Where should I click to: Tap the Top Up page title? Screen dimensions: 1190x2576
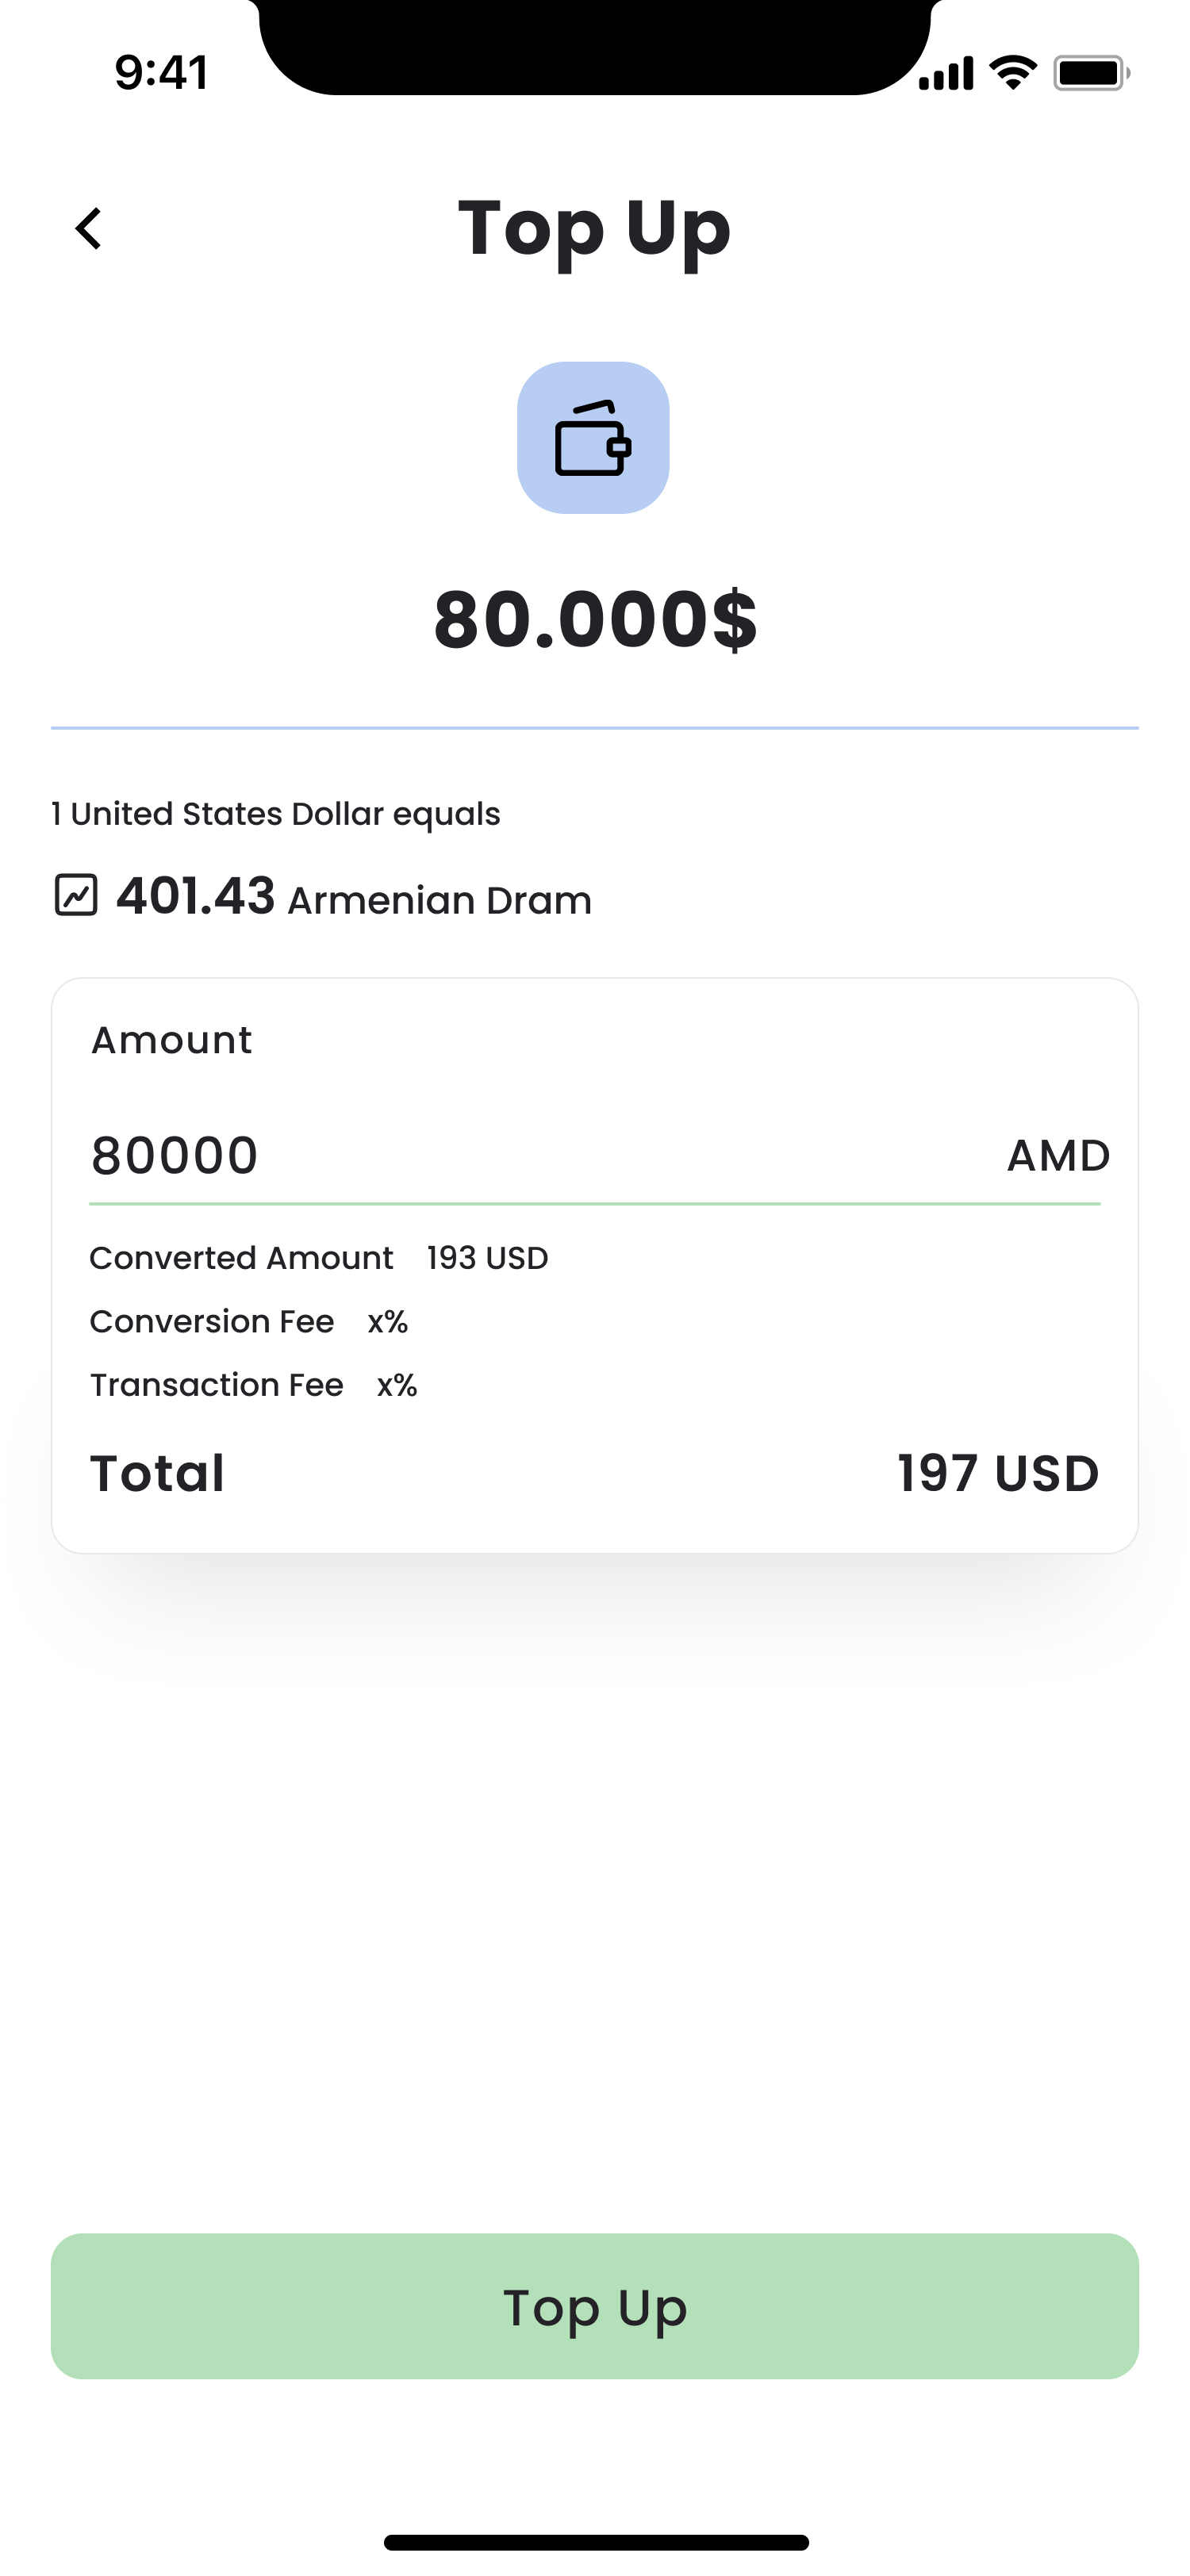[595, 229]
